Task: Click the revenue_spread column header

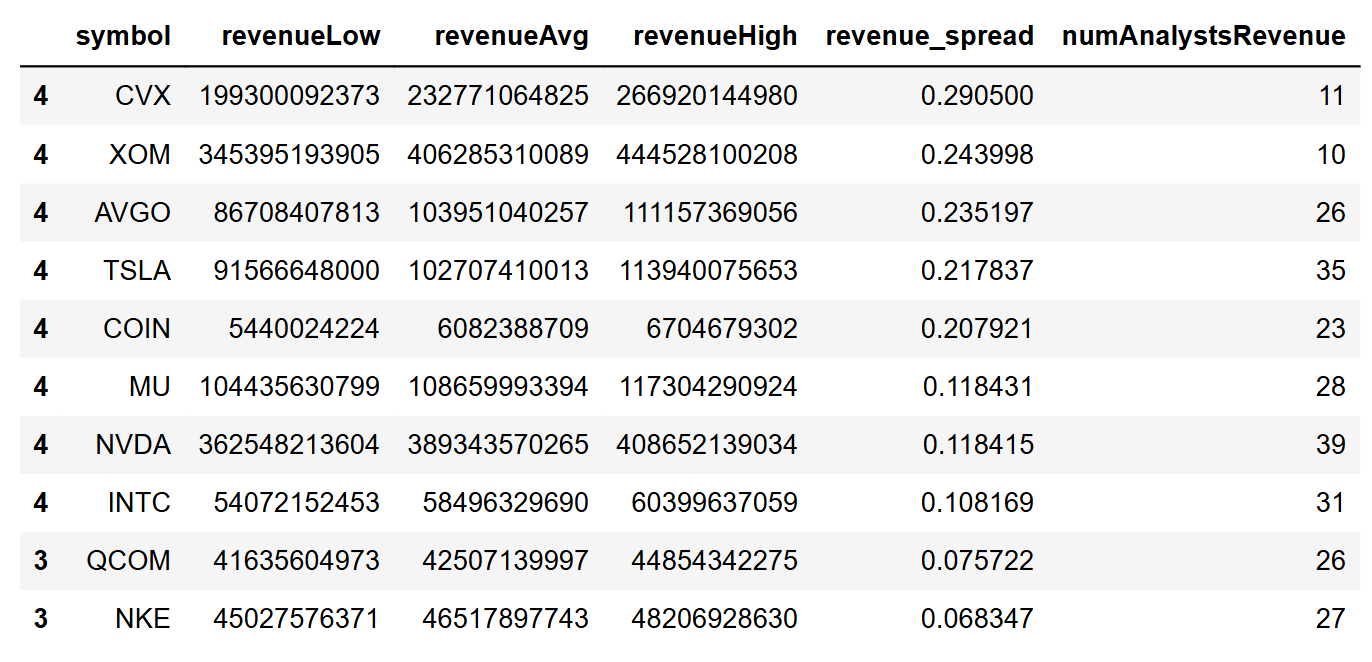Action: coord(930,37)
